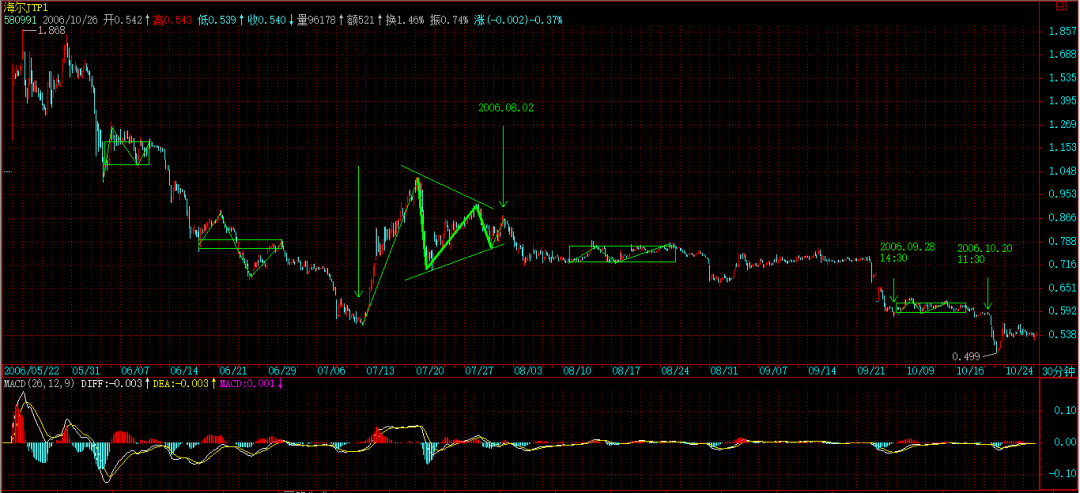
Task: Click the 06/14 date on time axis
Action: click(184, 370)
